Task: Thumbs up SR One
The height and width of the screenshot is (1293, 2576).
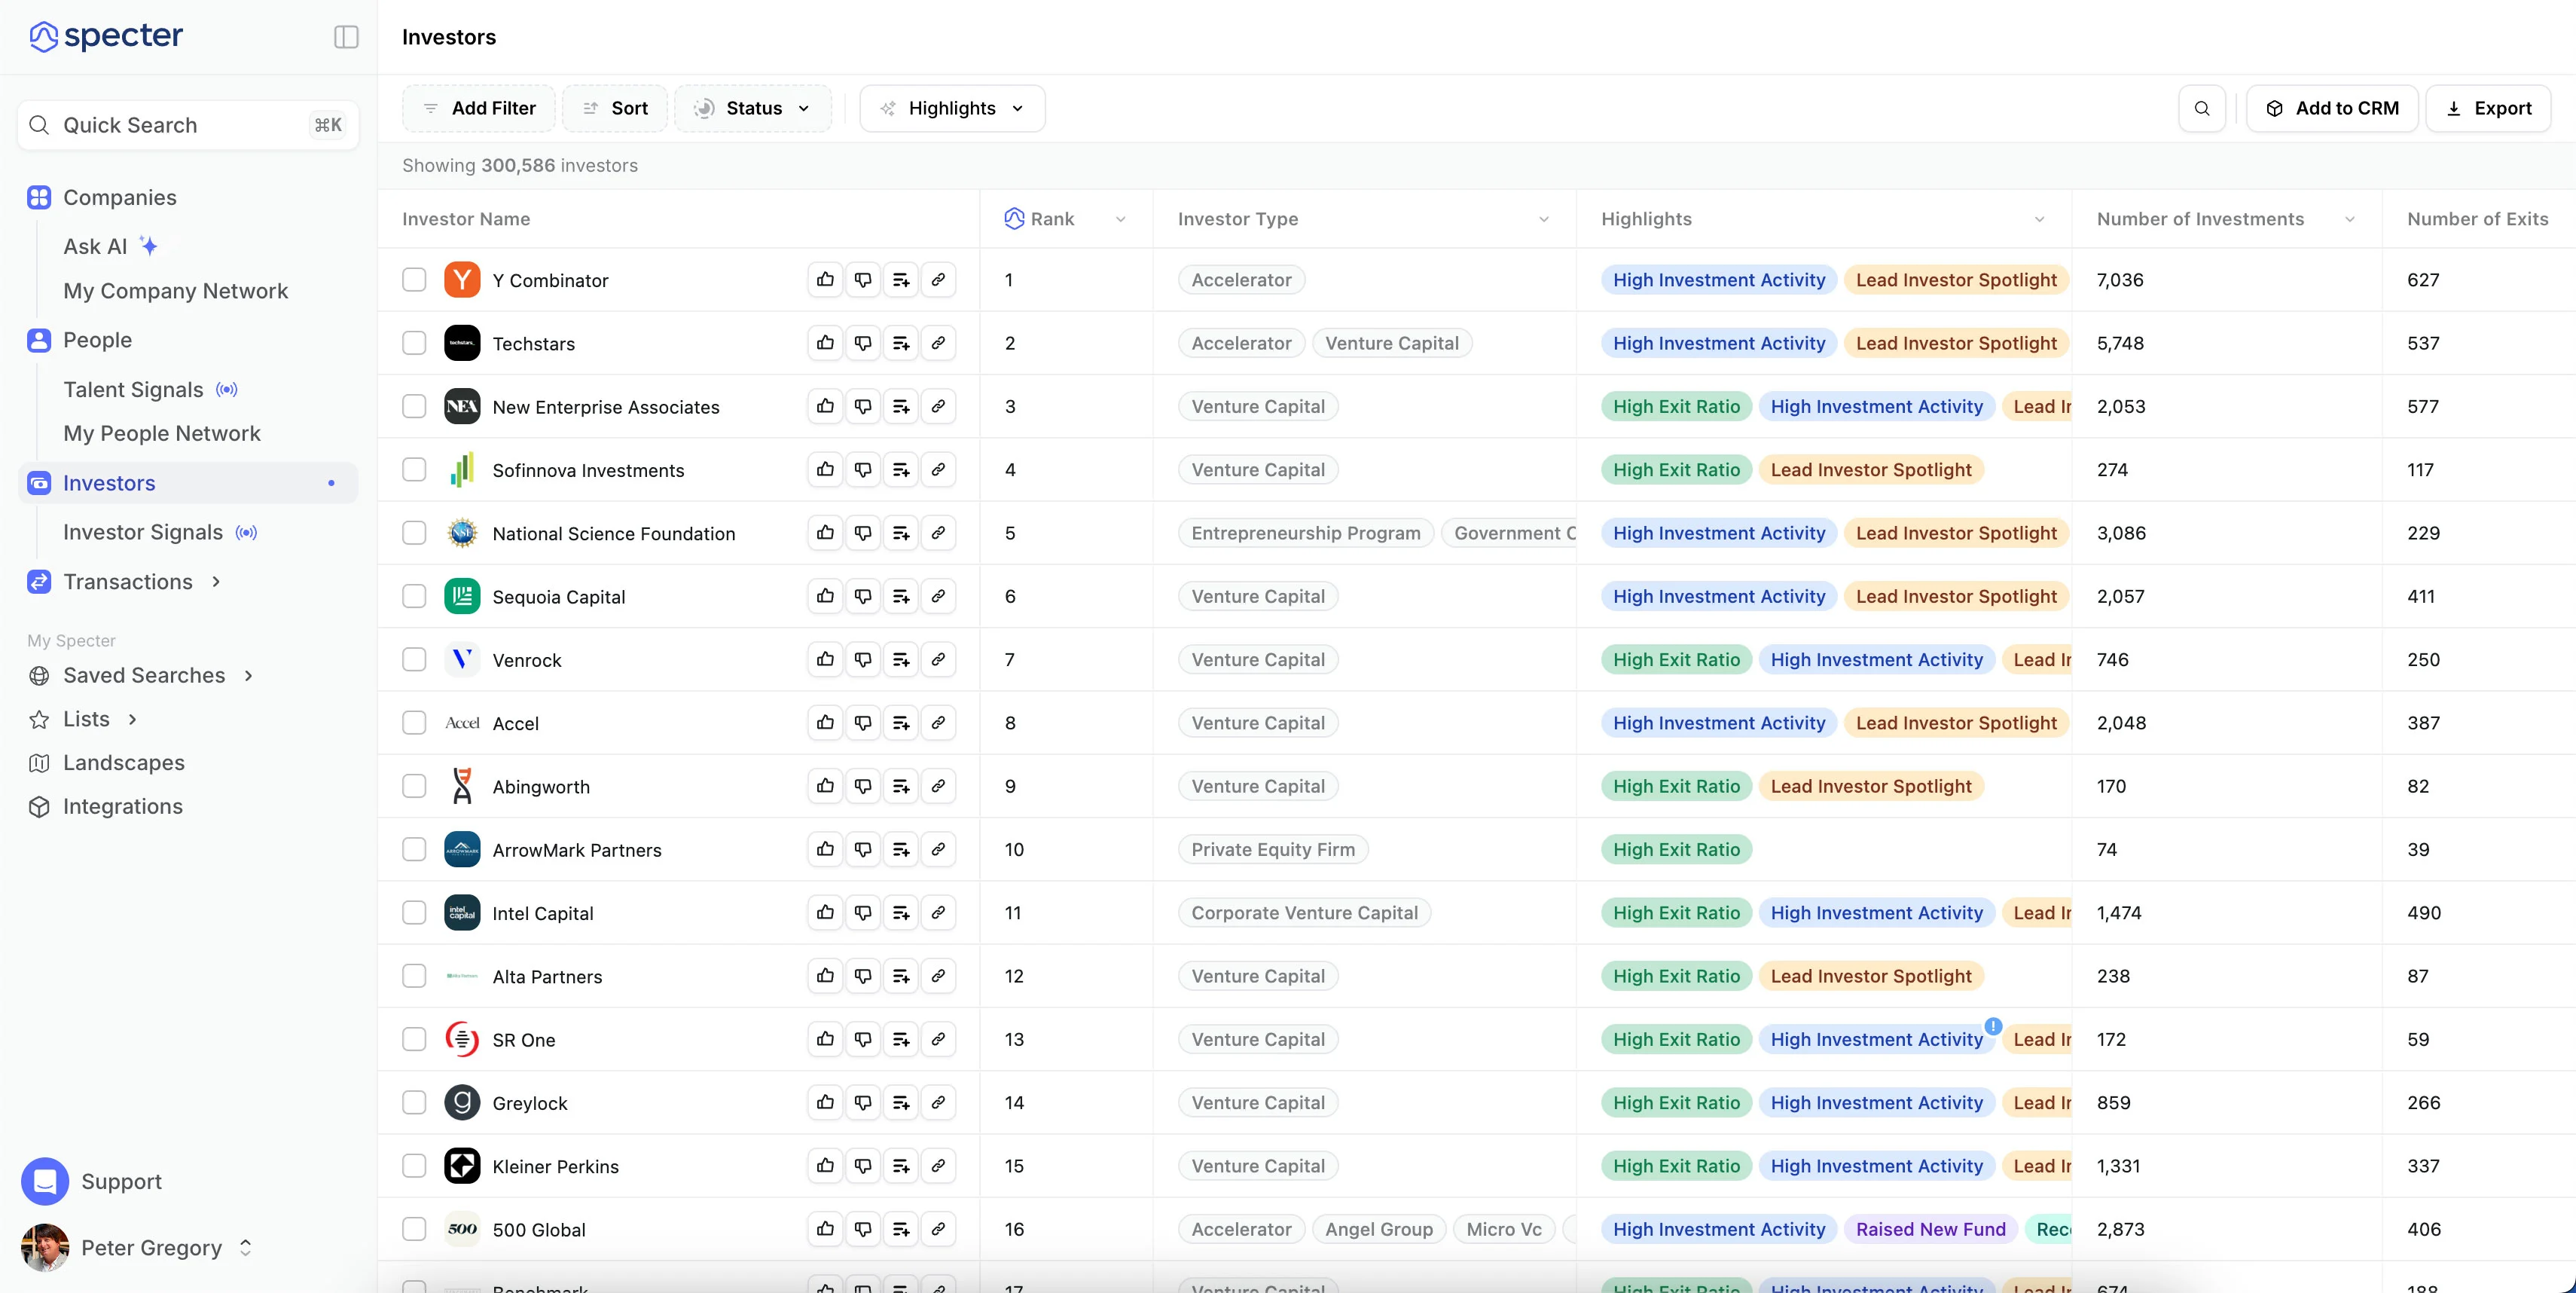Action: coord(825,1039)
